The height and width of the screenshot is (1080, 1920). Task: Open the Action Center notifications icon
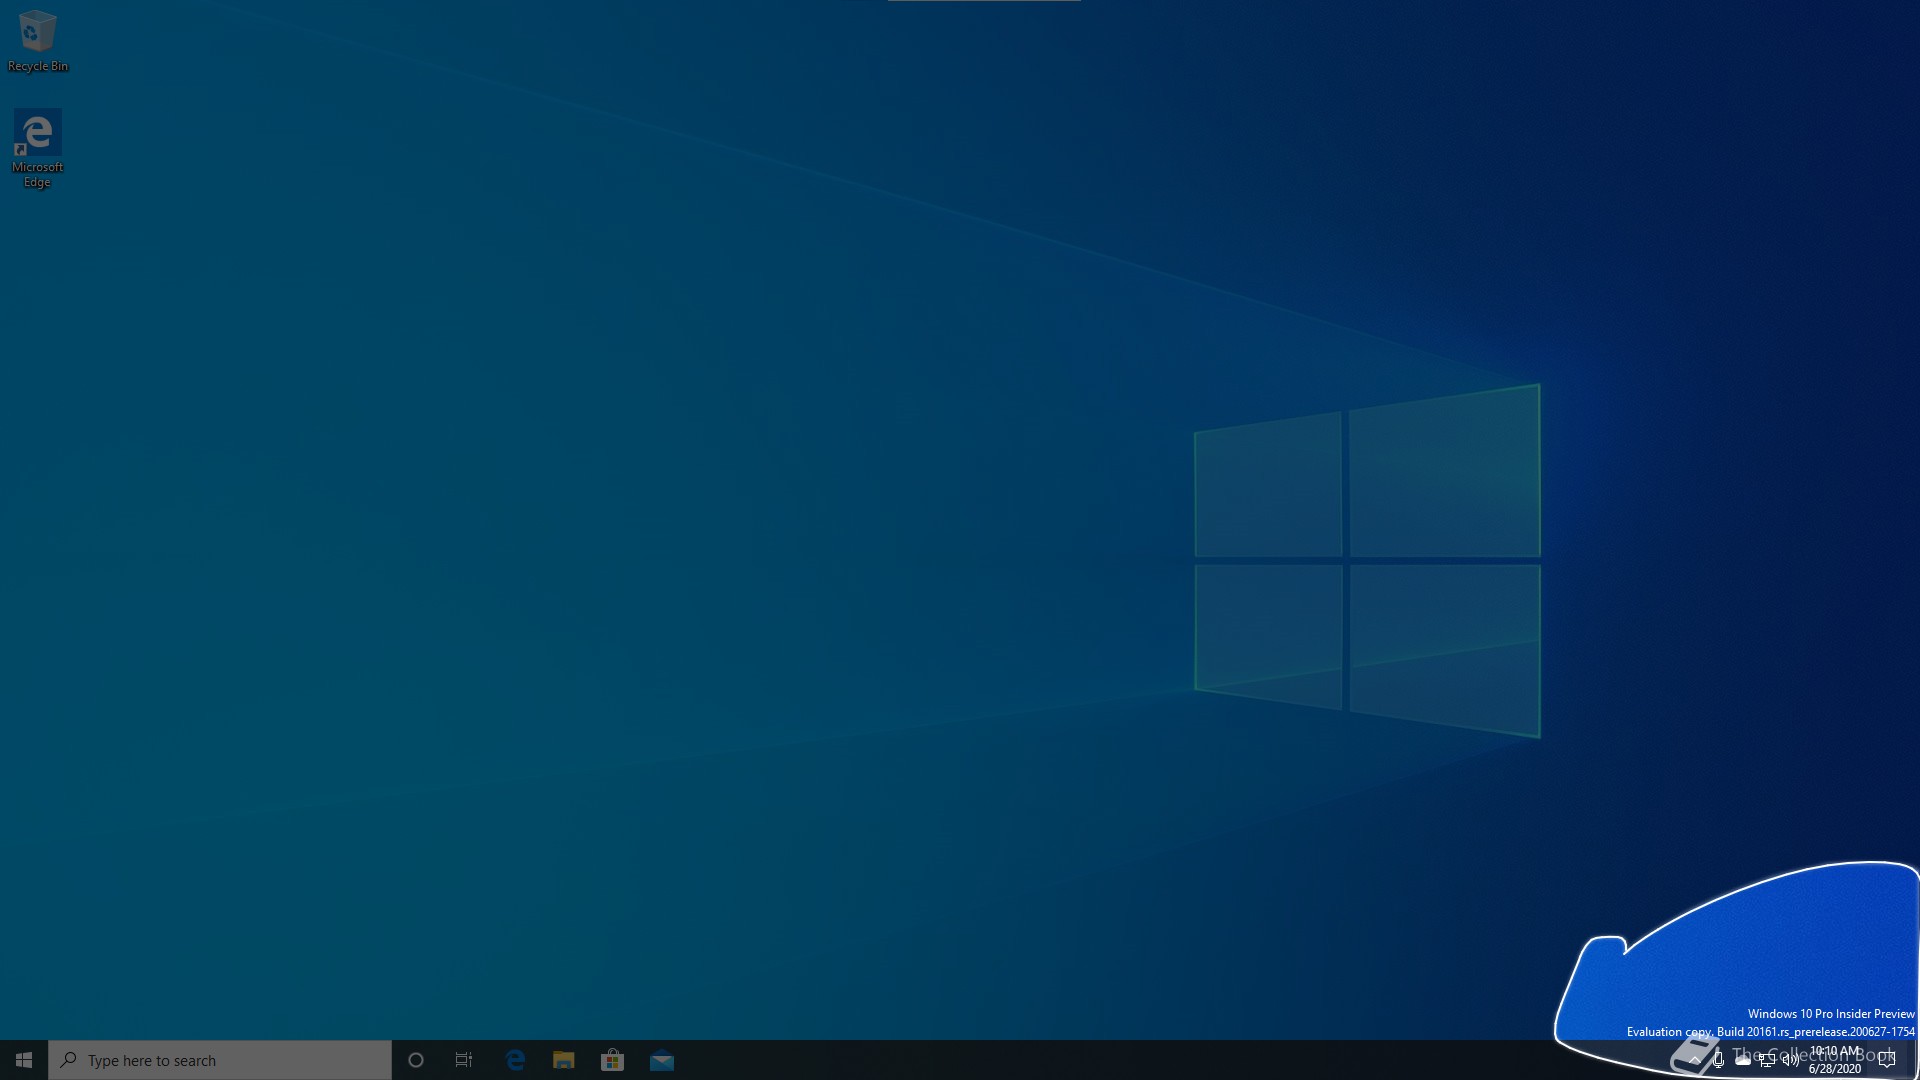pyautogui.click(x=1887, y=1060)
